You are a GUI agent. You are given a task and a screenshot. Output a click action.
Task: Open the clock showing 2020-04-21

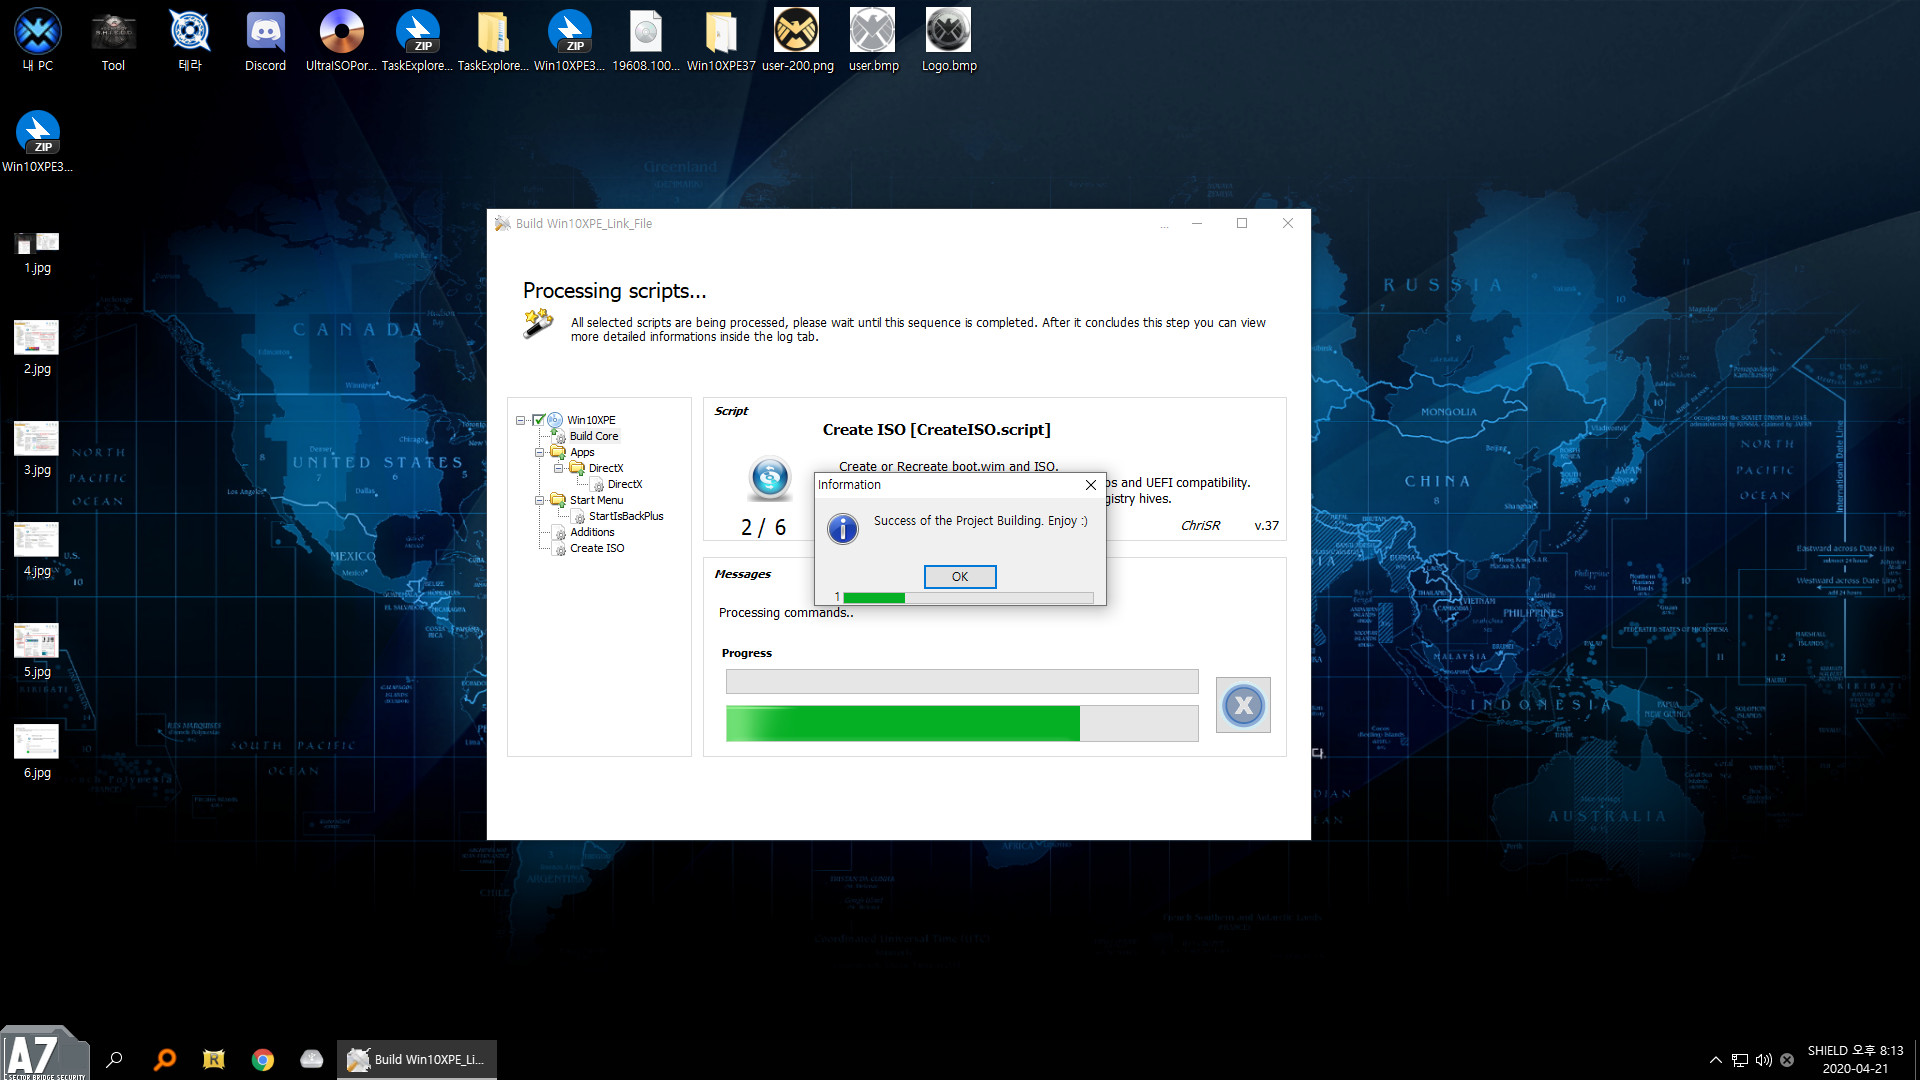coord(1855,1060)
